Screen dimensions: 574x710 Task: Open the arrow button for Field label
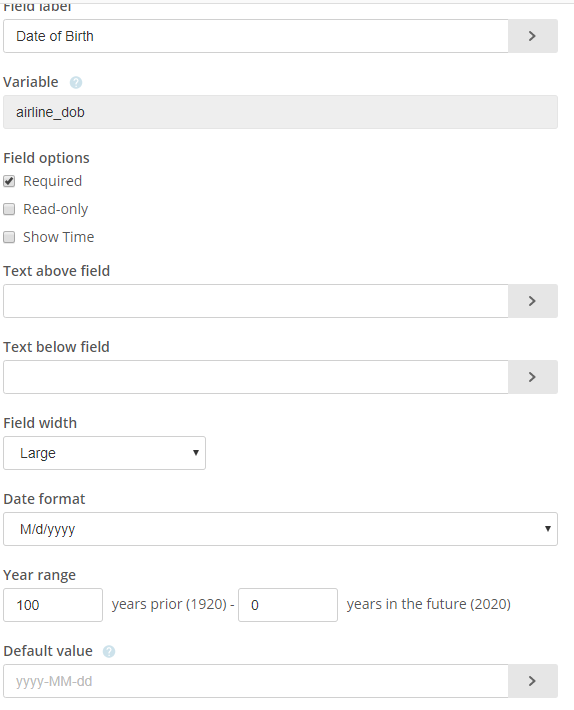[533, 36]
